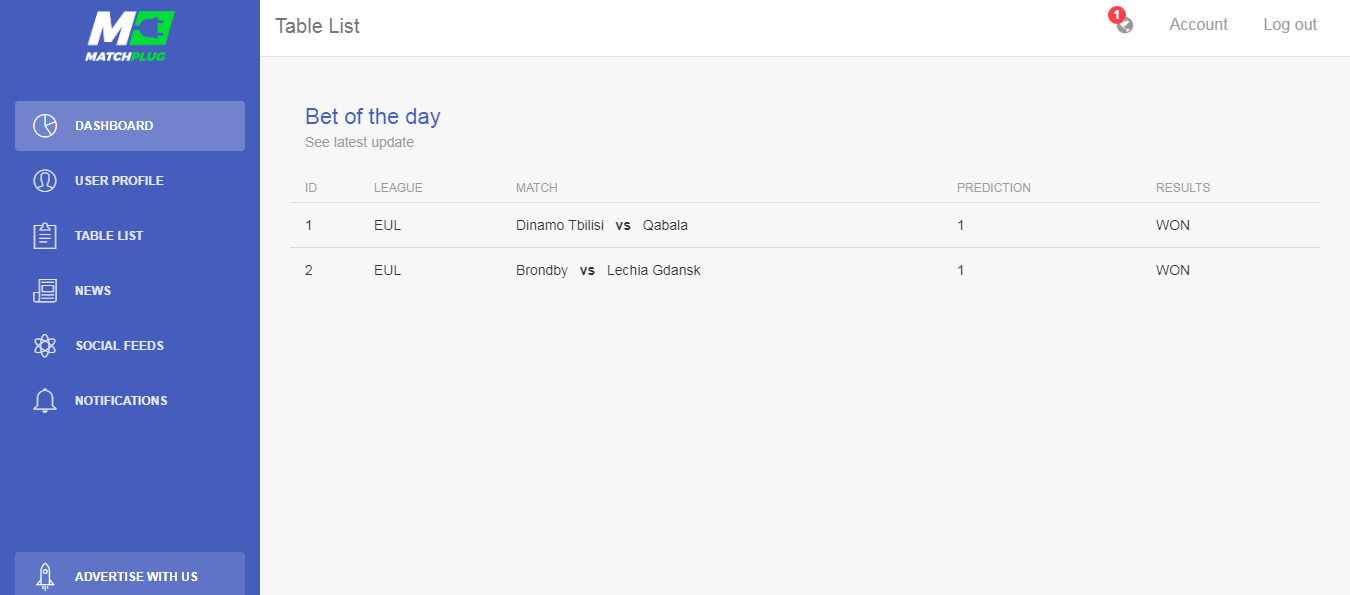Viewport: 1350px width, 595px height.
Task: Select the Social Feeds atom icon
Action: [45, 346]
